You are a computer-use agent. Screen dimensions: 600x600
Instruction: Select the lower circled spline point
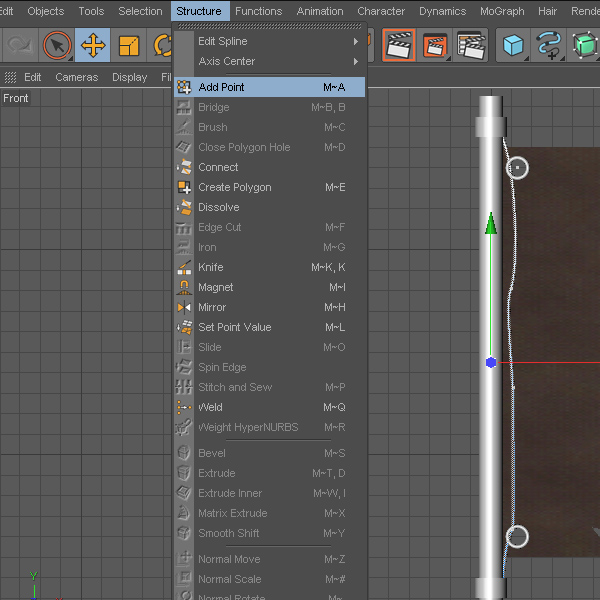pyautogui.click(x=517, y=536)
